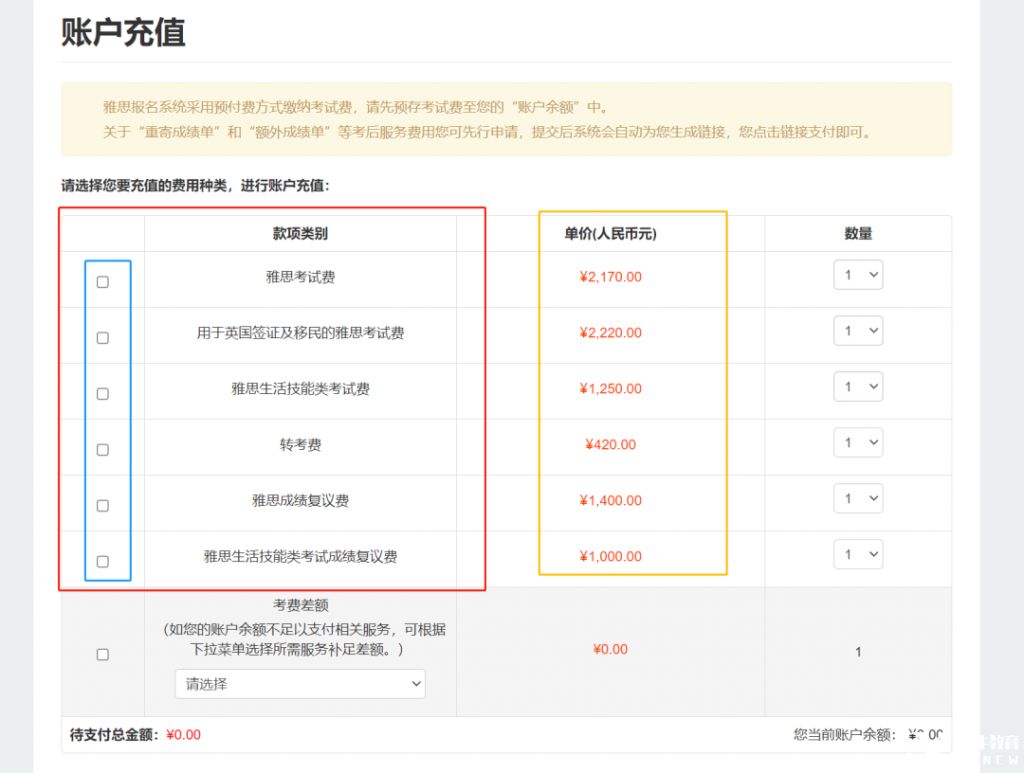Click the ¥420.00 price
This screenshot has height=773, width=1024.
pos(611,445)
